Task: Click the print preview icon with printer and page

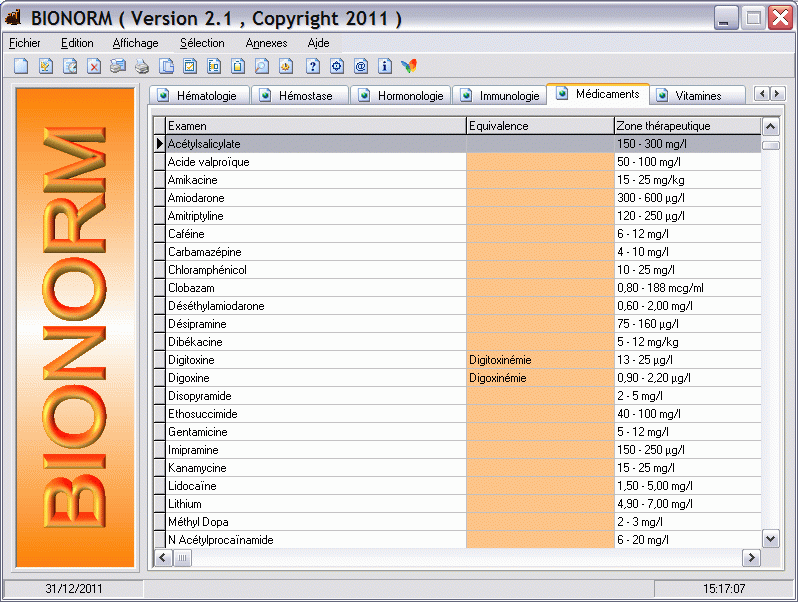Action: tap(118, 66)
